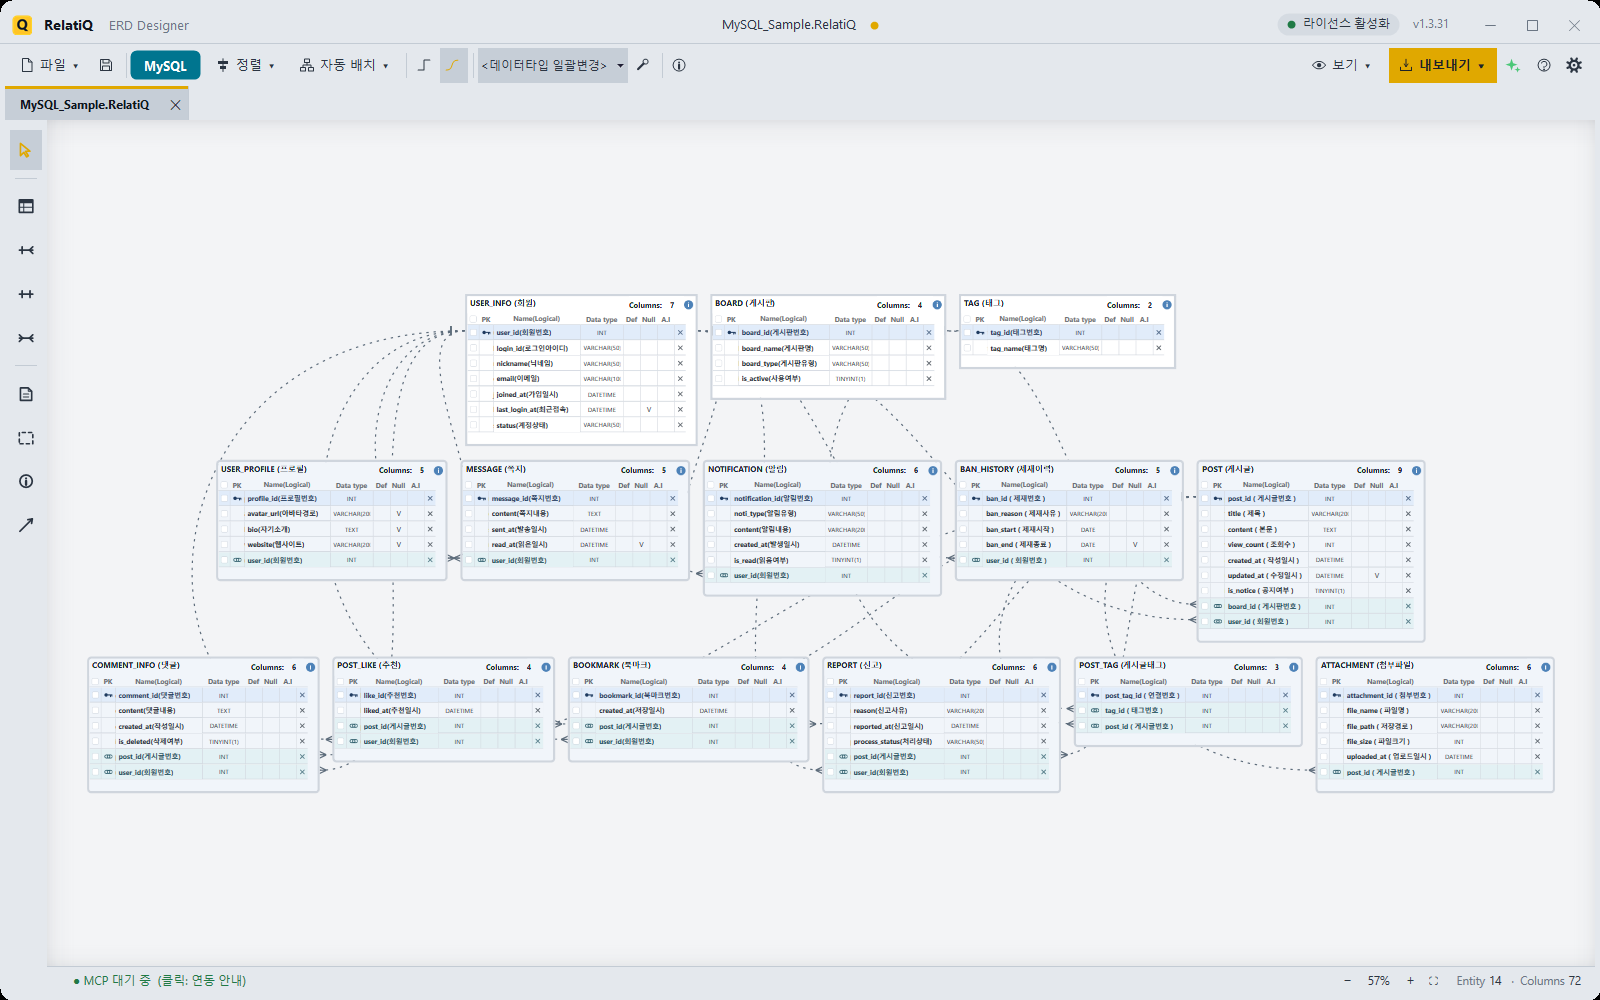The image size is (1600, 1000).
Task: Pick the note/memo tool in the left sidebar
Action: (26, 394)
